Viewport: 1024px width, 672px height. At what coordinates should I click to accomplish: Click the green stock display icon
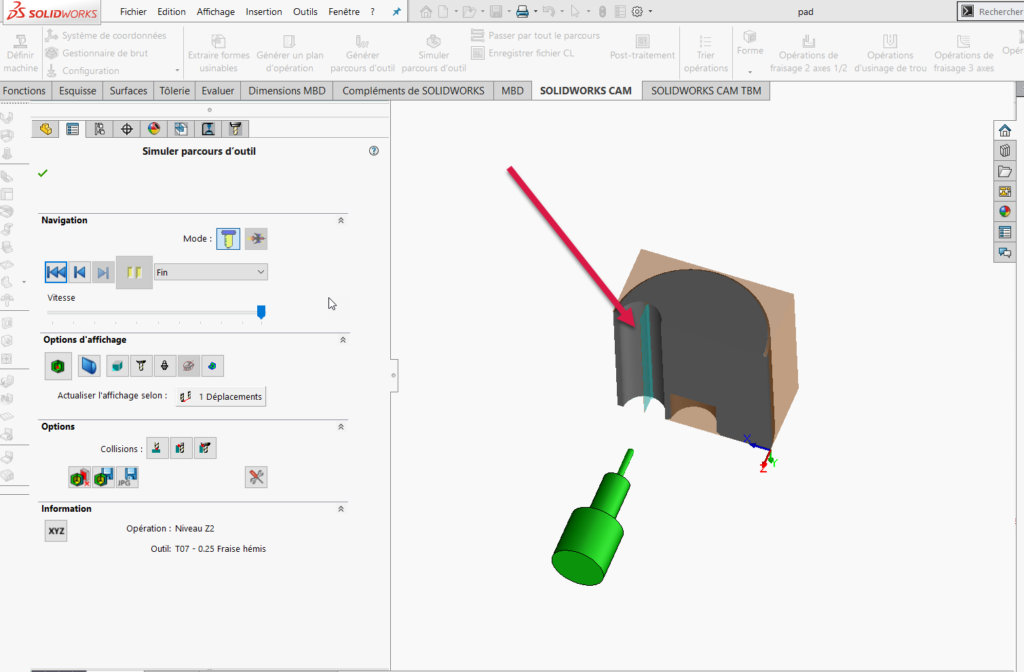(57, 367)
